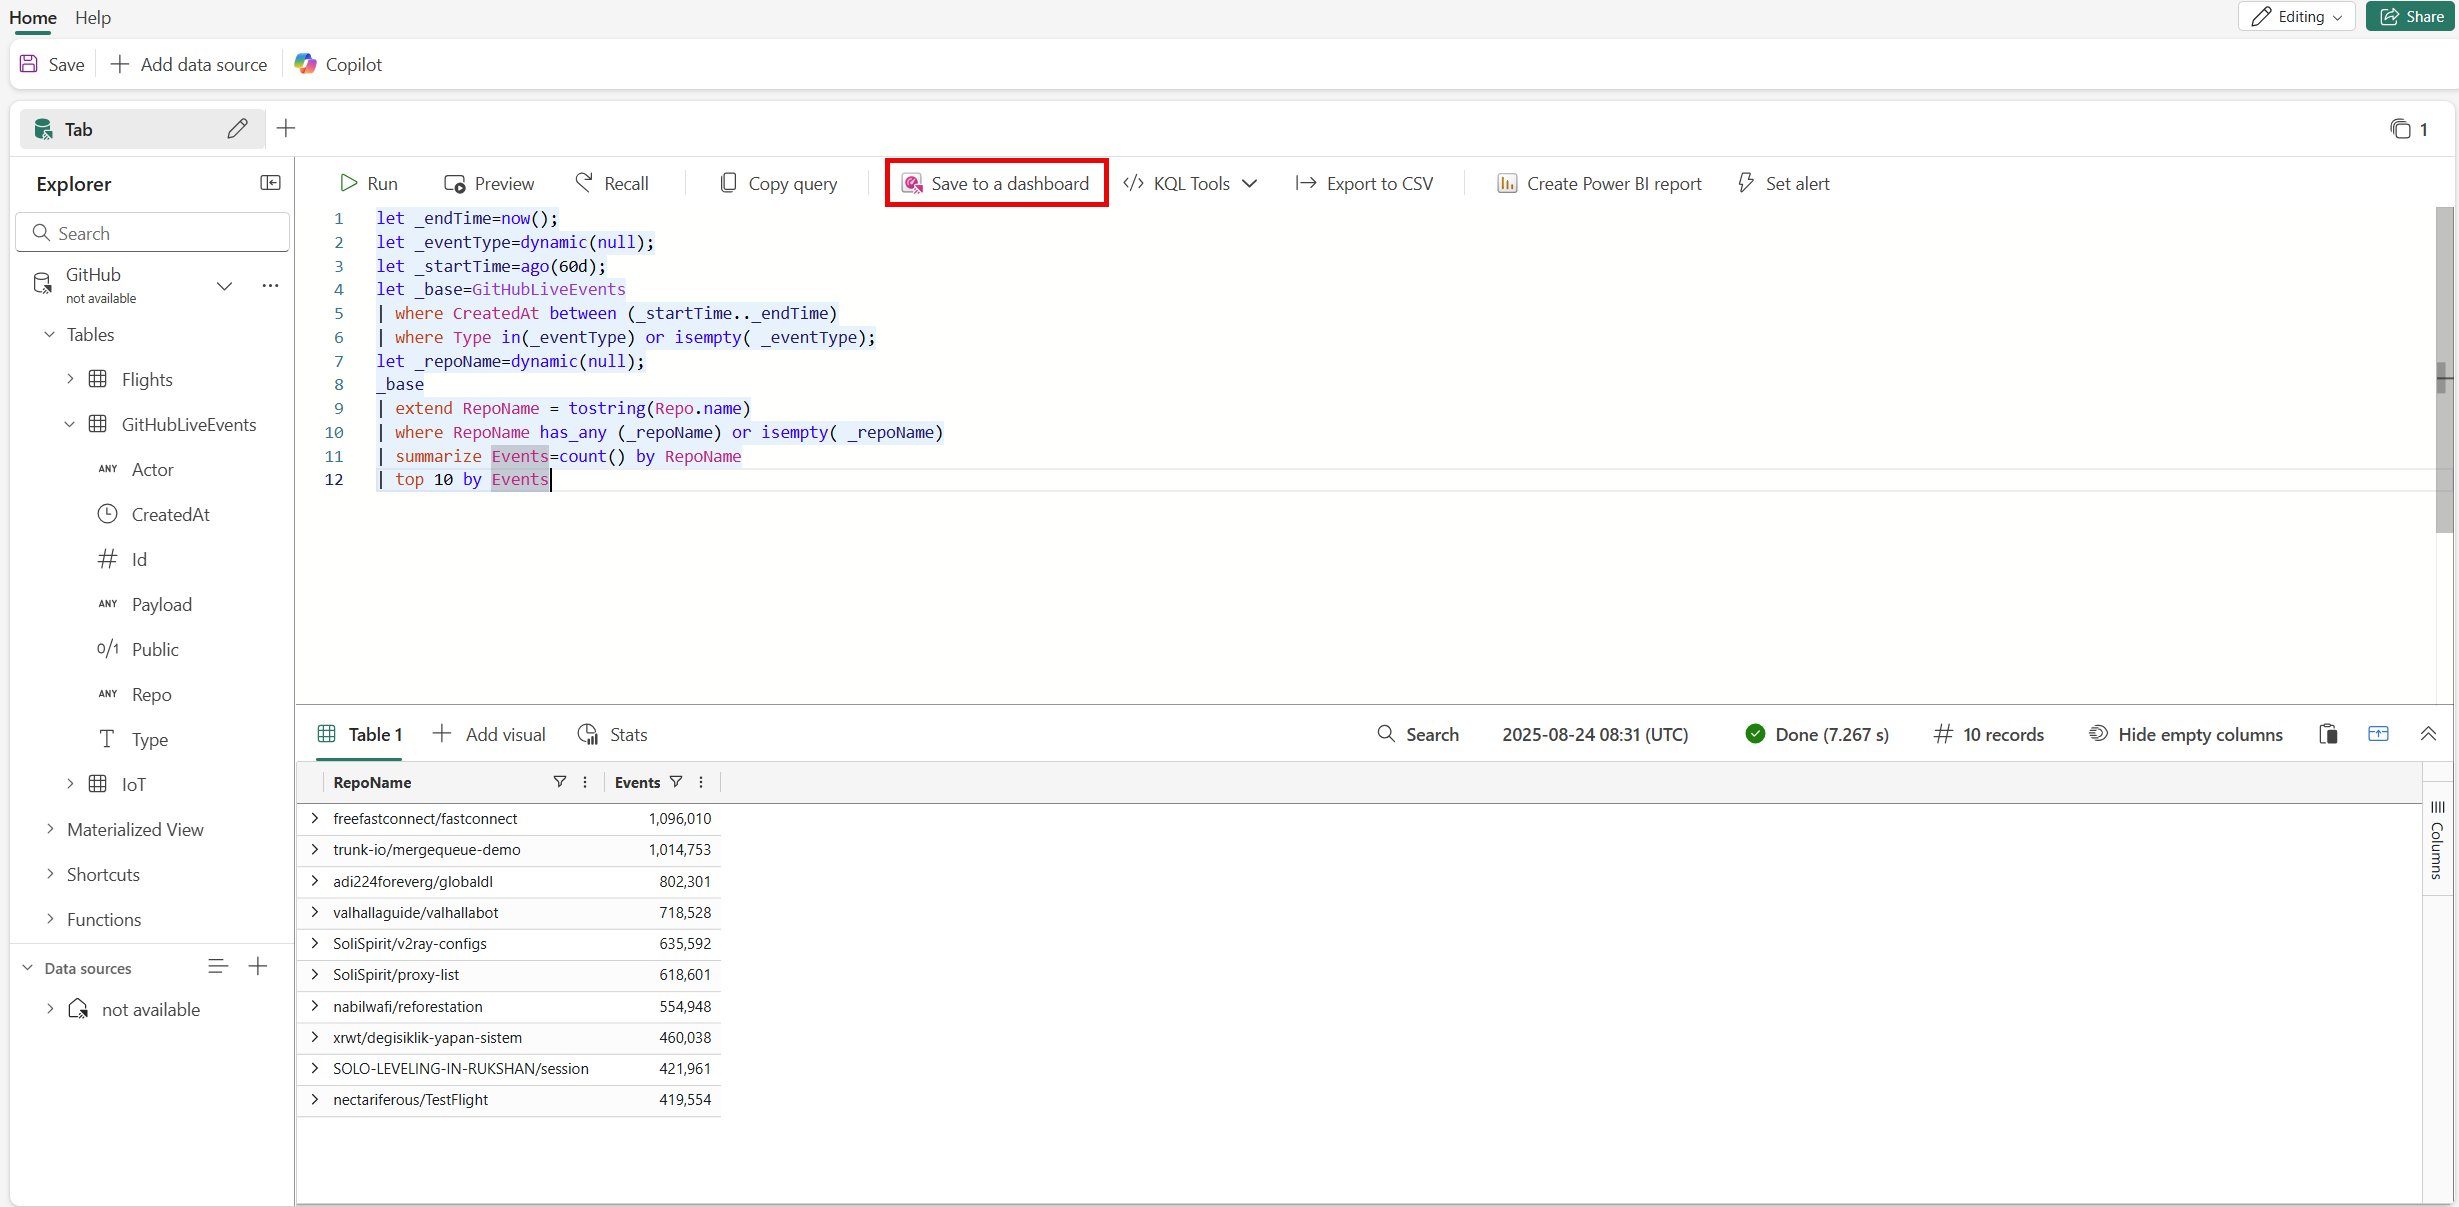Expand the Flights table

[70, 379]
